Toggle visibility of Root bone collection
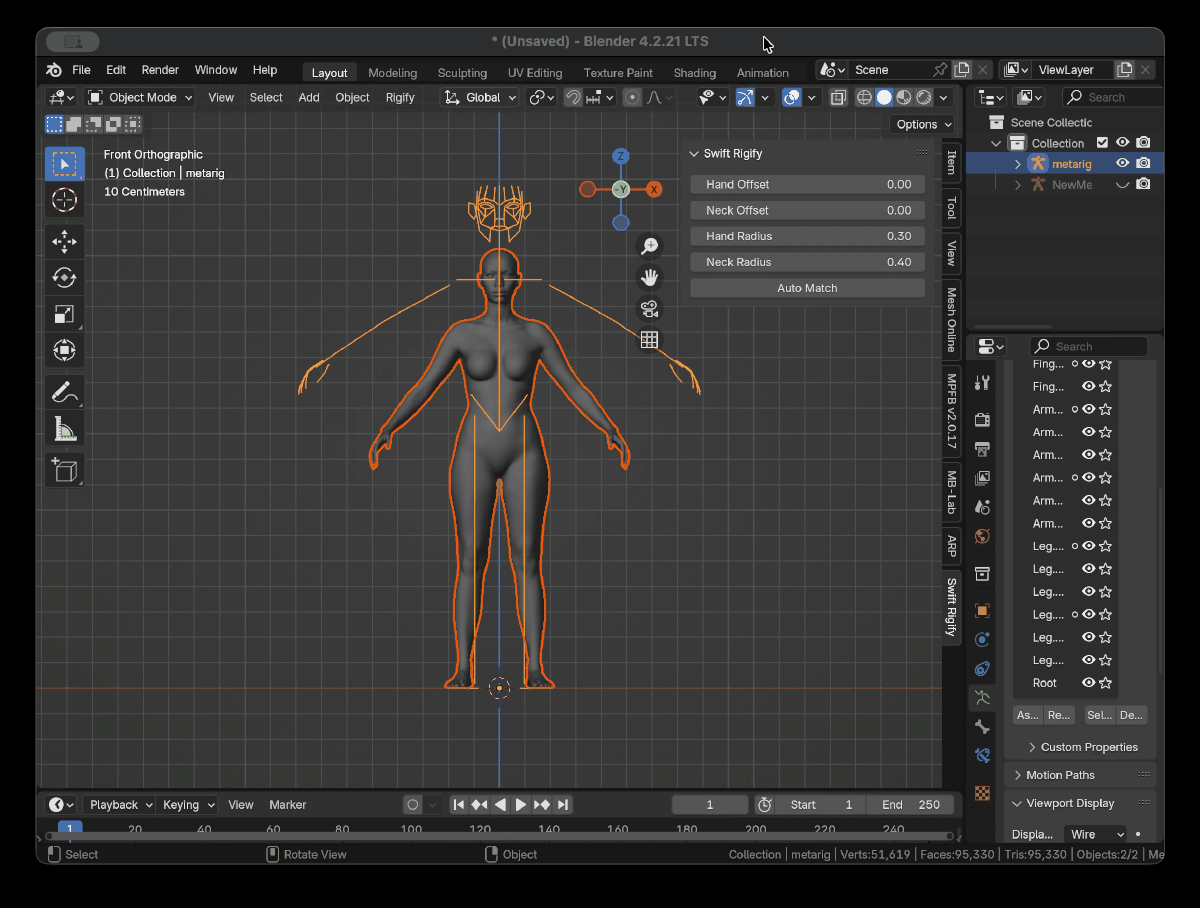The height and width of the screenshot is (908, 1200). (x=1088, y=683)
